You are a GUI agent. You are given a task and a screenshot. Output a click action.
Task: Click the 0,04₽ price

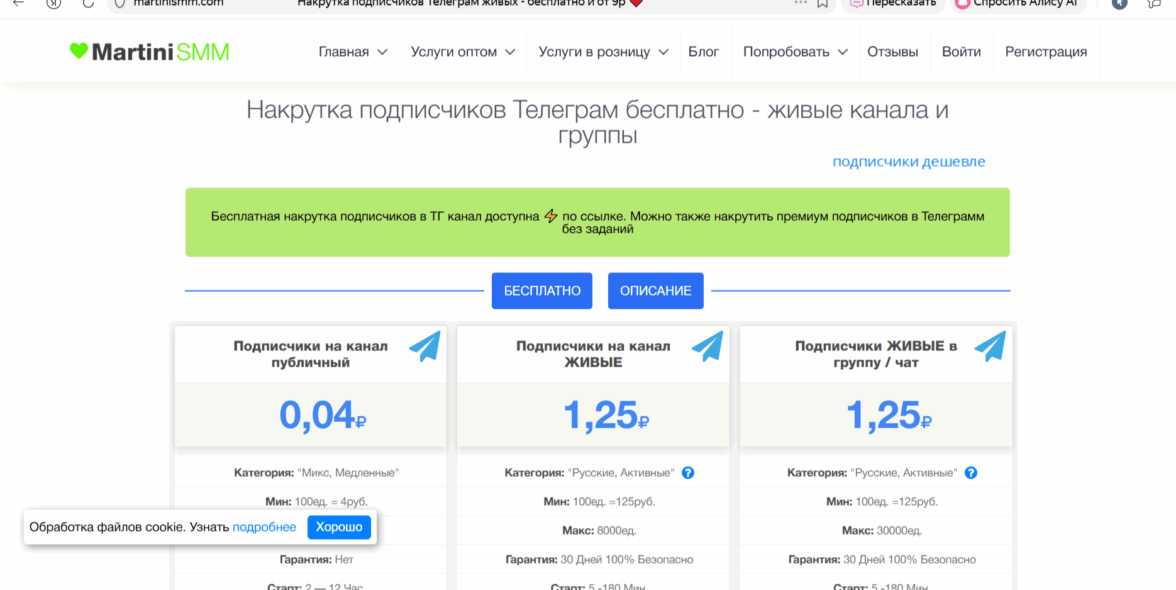click(322, 415)
